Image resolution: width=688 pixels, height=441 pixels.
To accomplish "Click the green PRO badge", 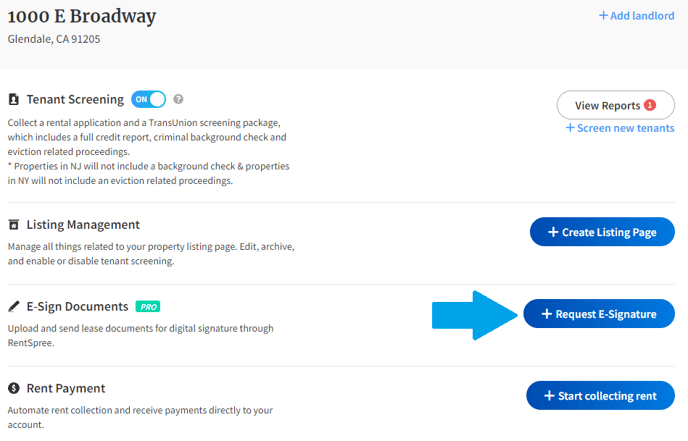I will (x=148, y=307).
